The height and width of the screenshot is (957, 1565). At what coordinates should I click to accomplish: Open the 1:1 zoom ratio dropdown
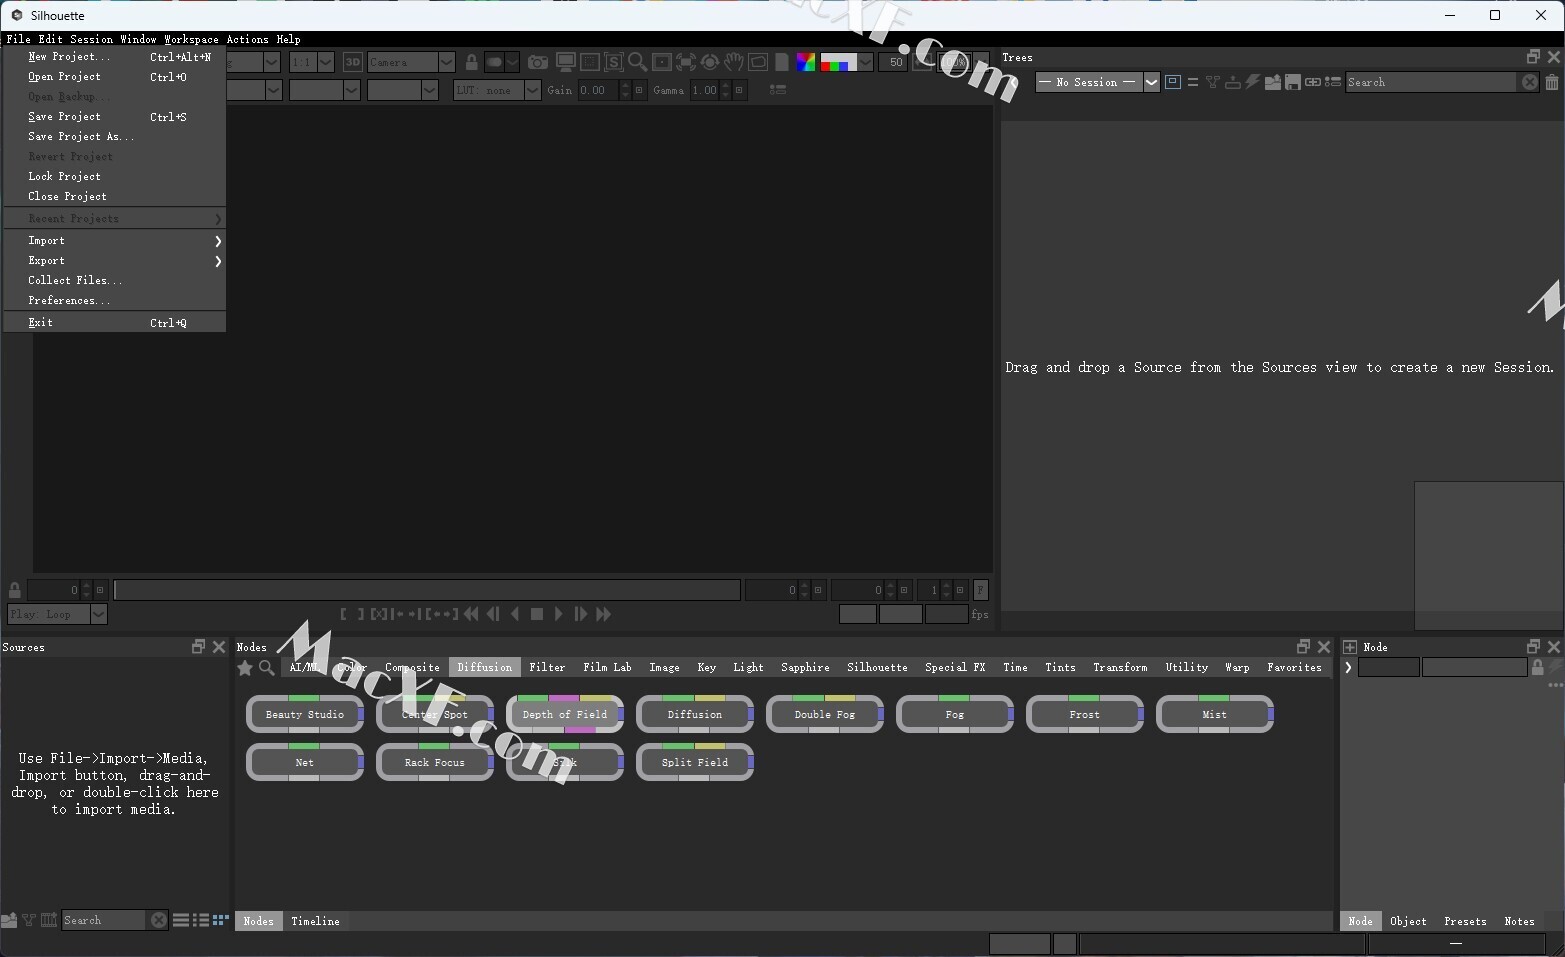click(x=311, y=62)
